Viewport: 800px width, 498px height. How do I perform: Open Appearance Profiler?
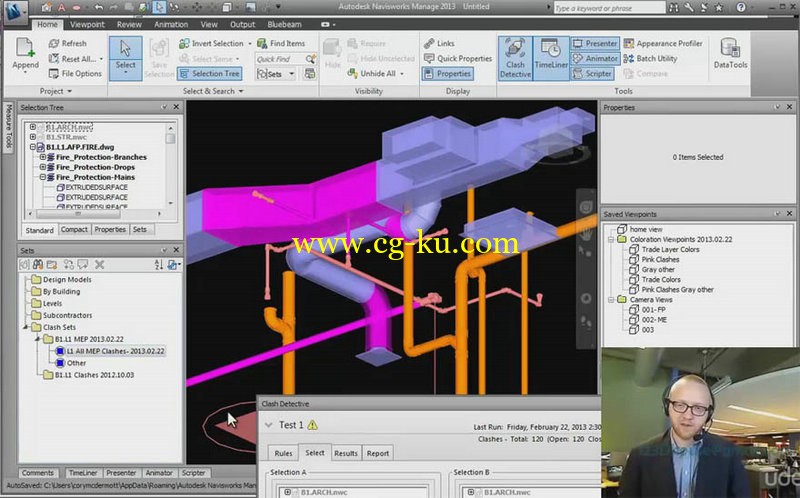tap(663, 43)
